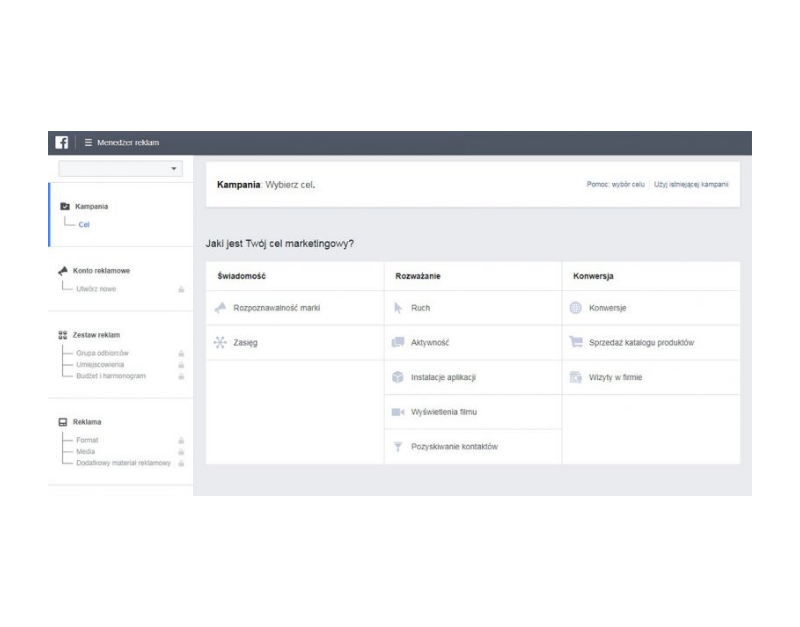Select Budżet i harmonogram in the sidebar
800x627 pixels.
pyautogui.click(x=111, y=376)
